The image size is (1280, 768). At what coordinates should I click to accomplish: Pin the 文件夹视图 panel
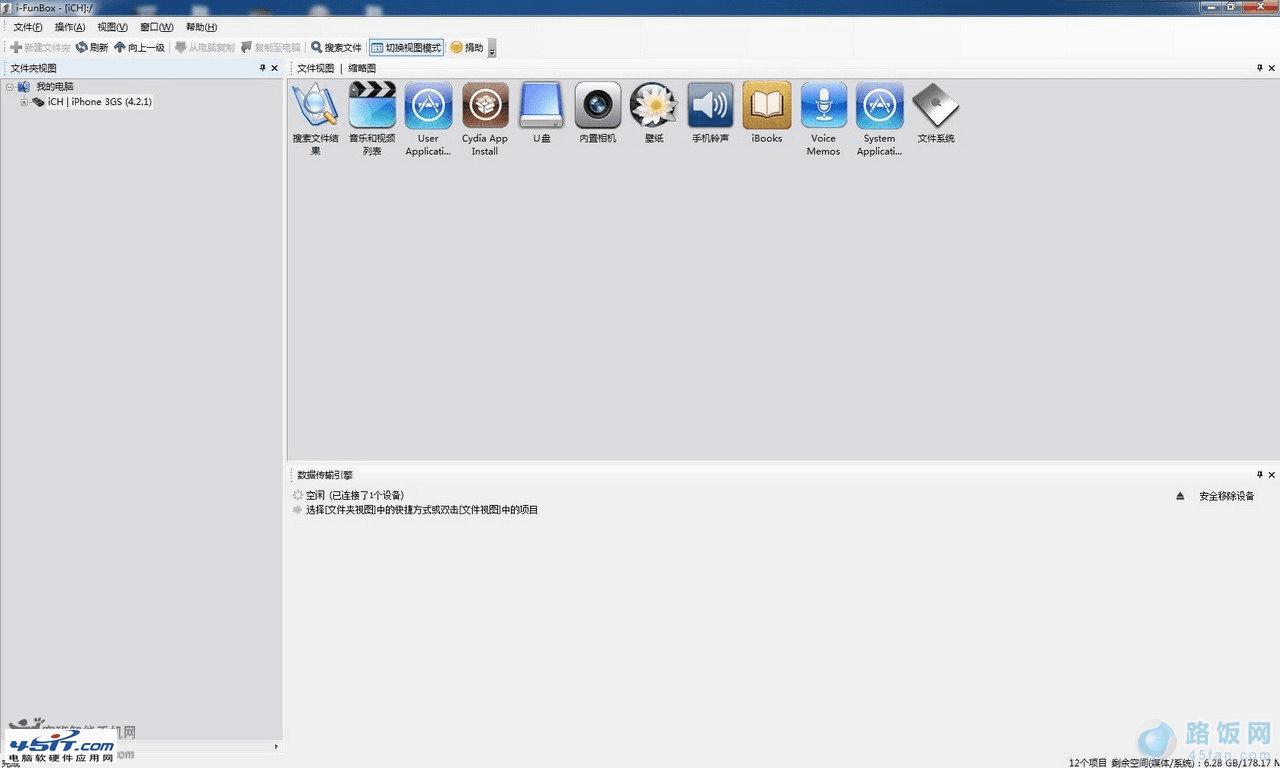[263, 68]
